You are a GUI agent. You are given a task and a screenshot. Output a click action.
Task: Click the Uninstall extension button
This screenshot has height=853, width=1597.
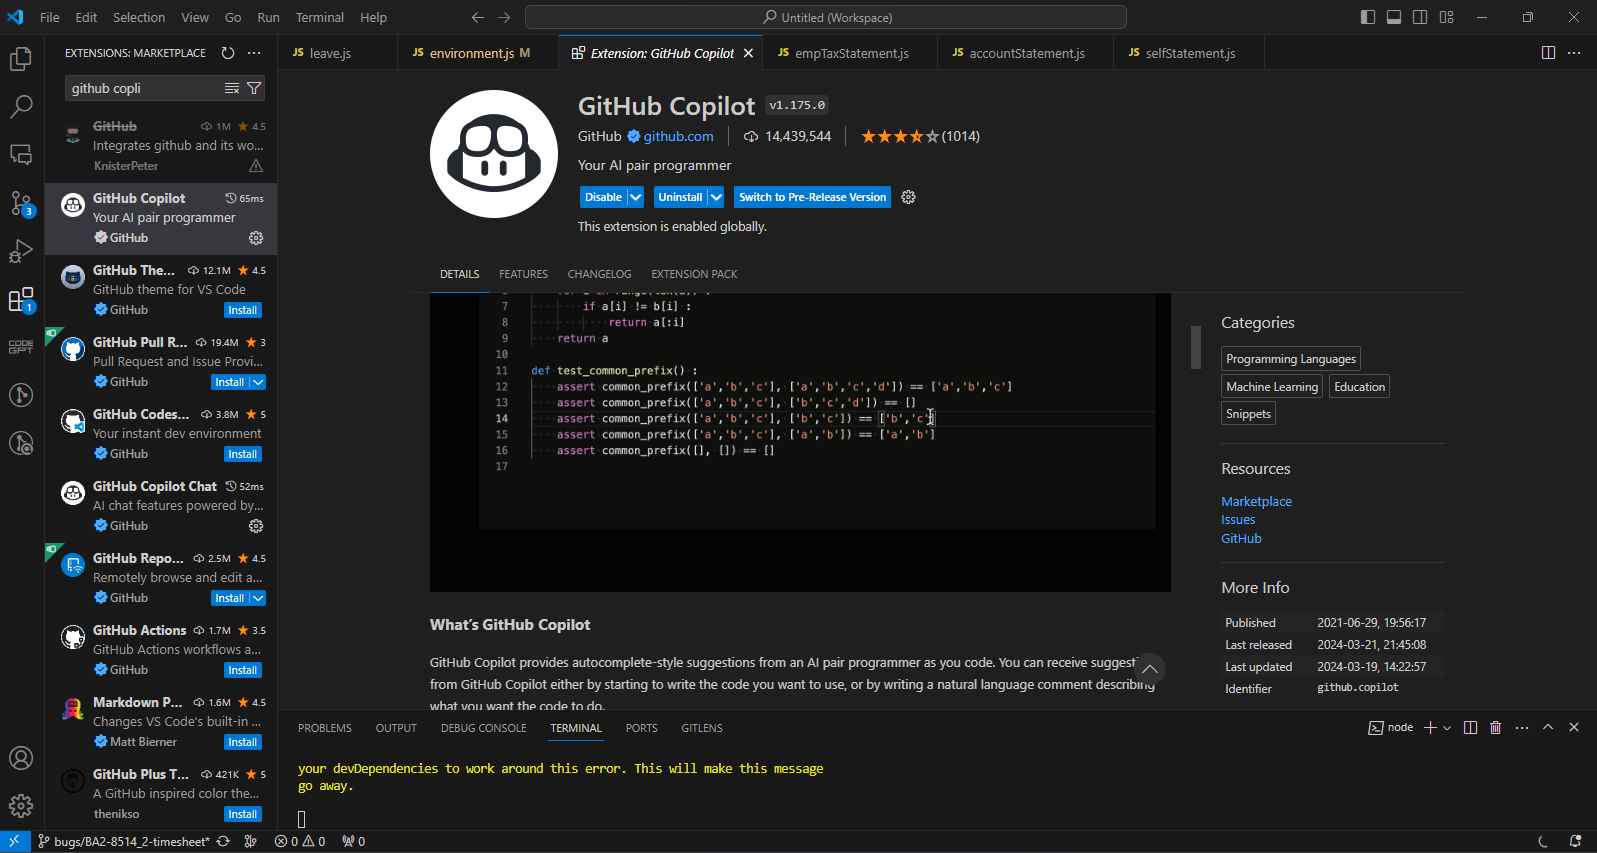point(680,197)
